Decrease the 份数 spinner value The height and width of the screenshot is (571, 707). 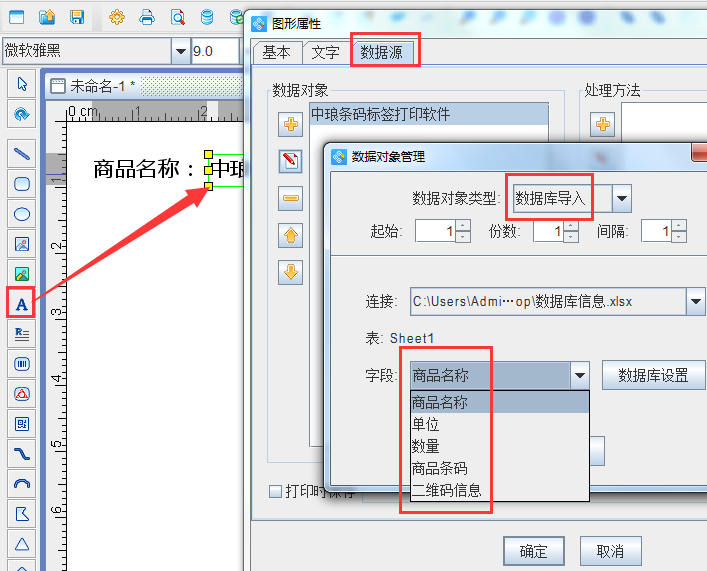click(x=571, y=237)
